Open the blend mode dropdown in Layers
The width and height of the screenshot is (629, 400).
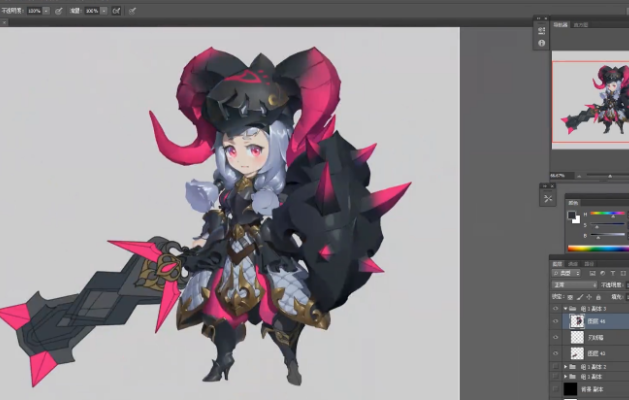pos(574,285)
